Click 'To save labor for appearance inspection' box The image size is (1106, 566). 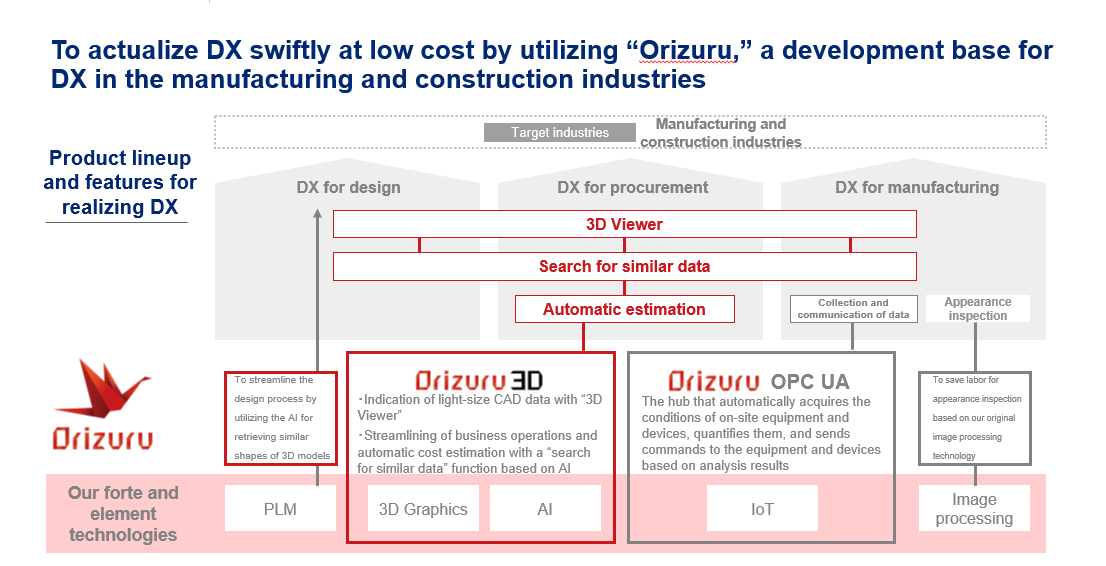(975, 418)
